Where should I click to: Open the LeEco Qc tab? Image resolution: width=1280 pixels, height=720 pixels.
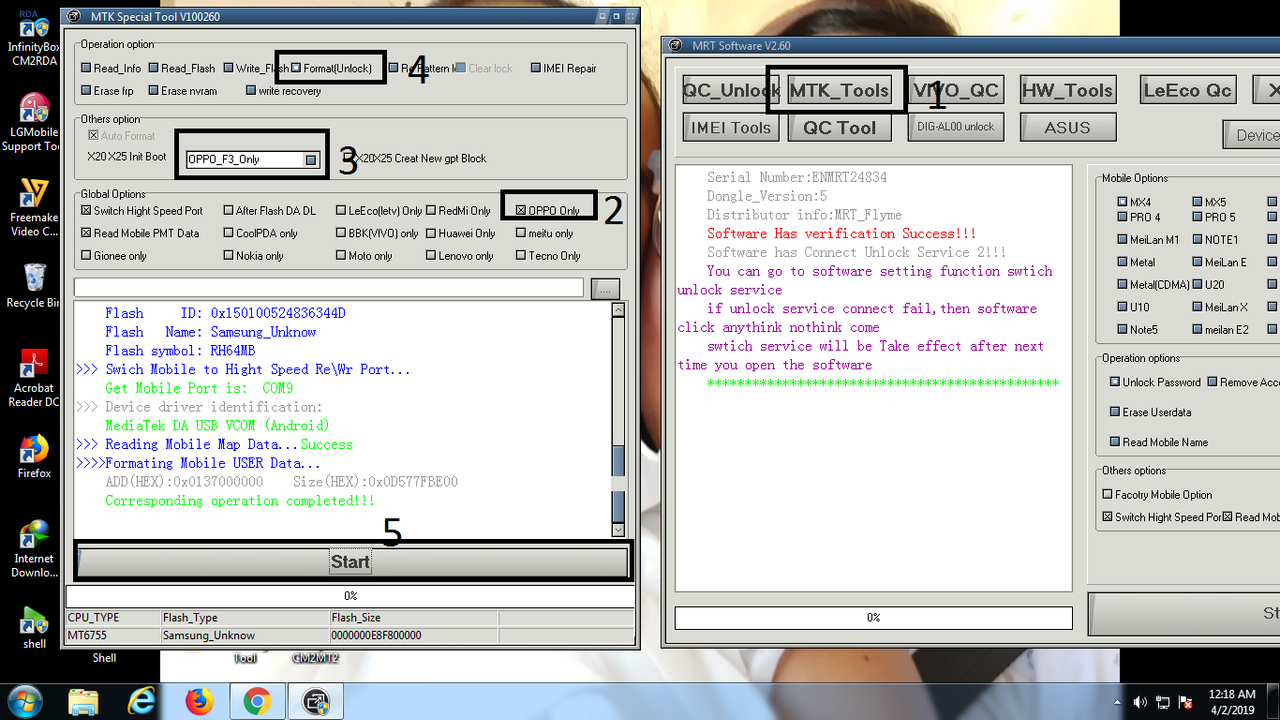[1189, 90]
